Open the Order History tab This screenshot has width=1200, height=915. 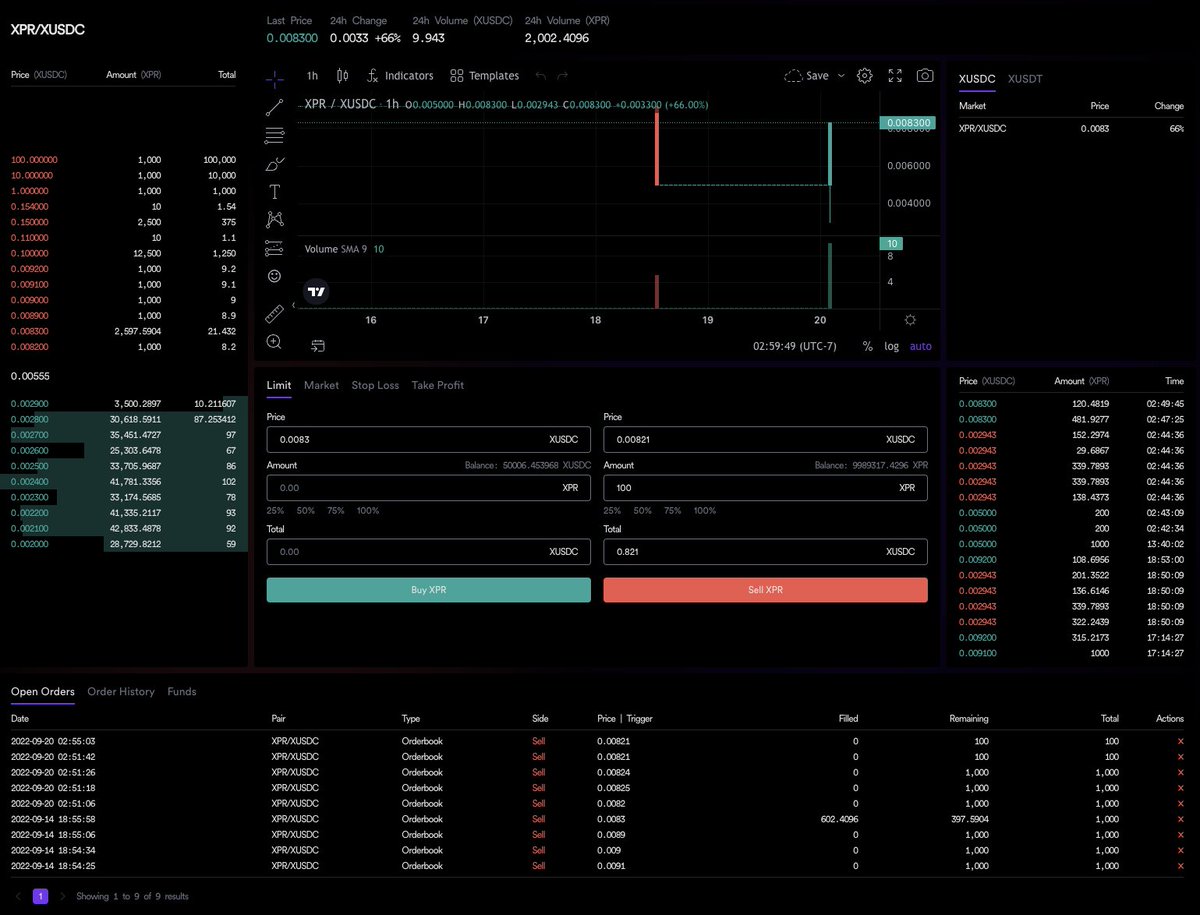coord(121,691)
